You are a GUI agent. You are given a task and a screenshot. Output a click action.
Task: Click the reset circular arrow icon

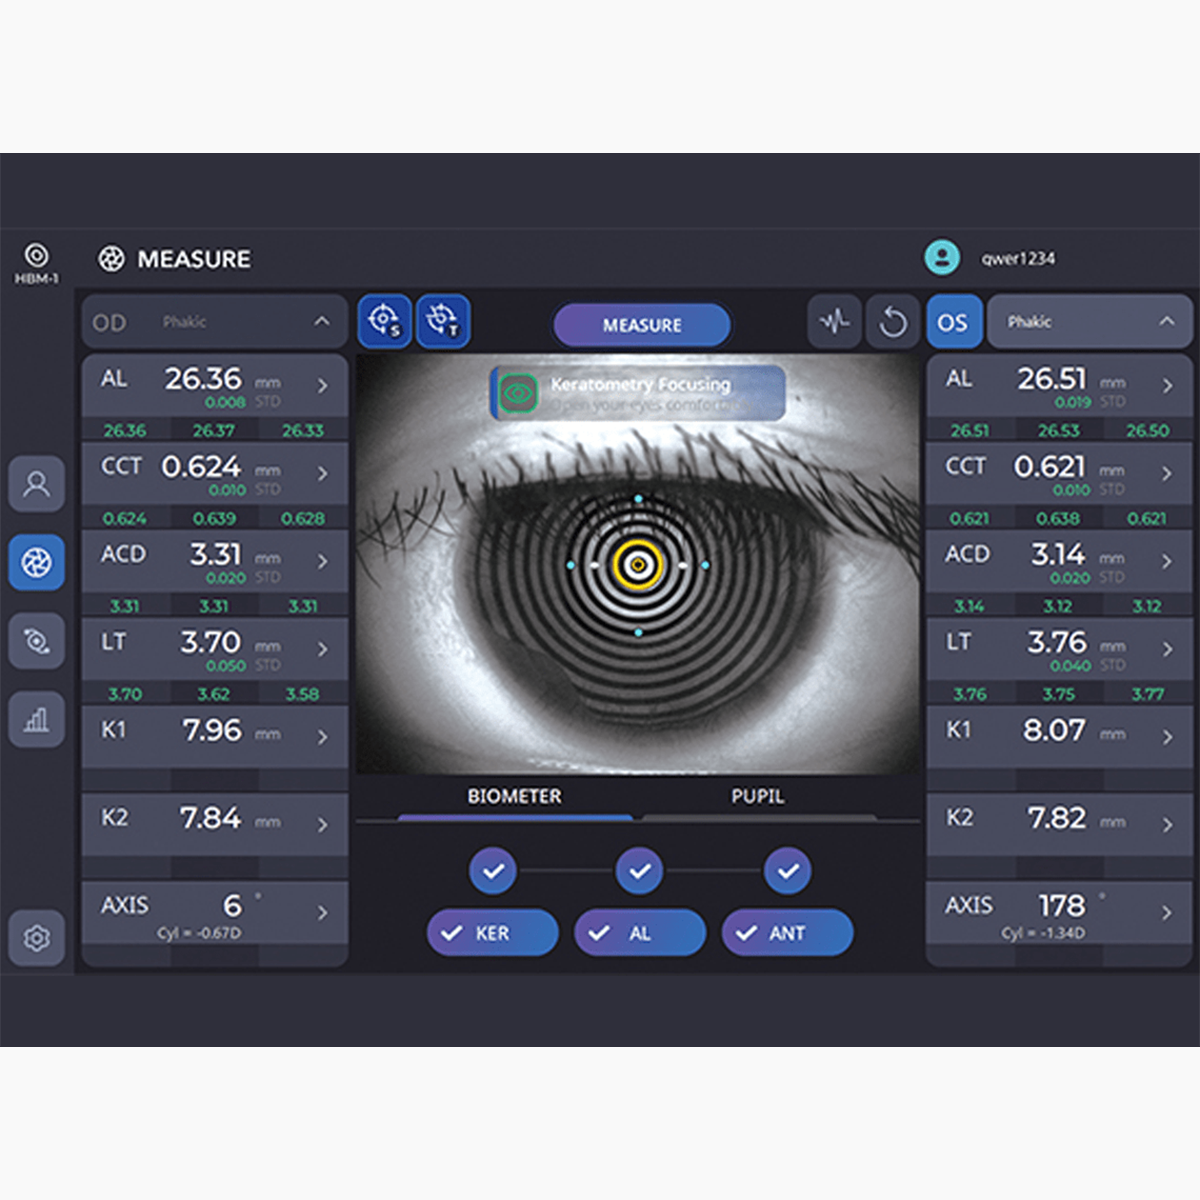tap(893, 321)
